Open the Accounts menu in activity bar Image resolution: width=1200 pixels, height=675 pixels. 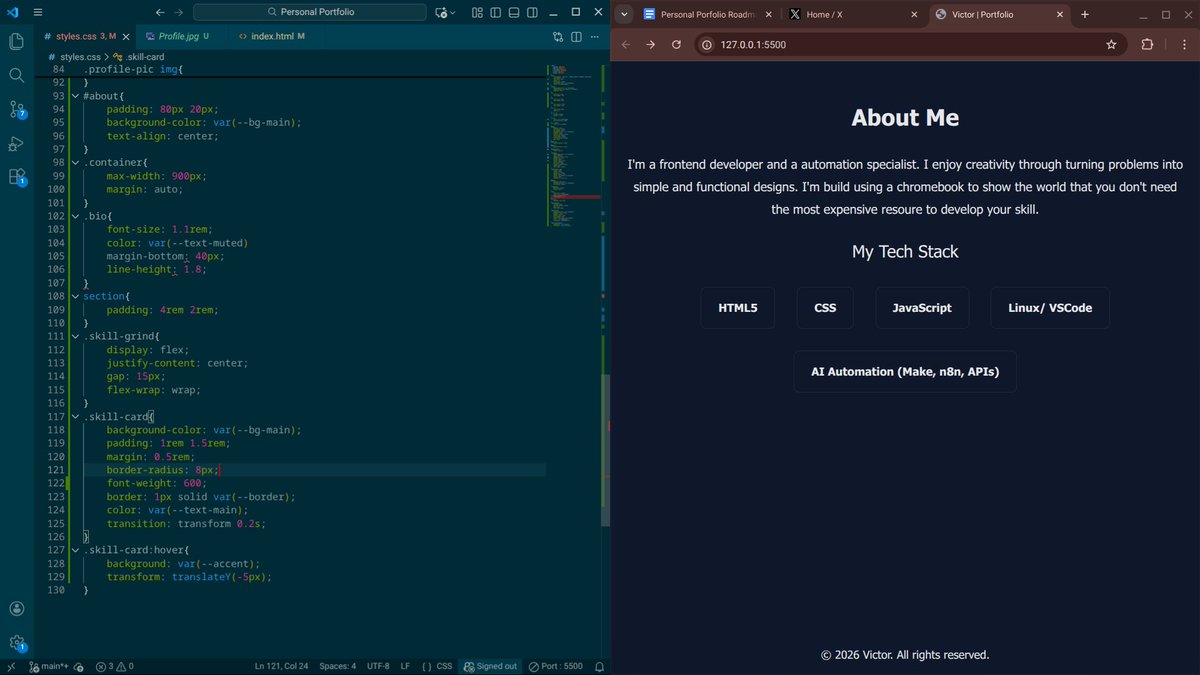pyautogui.click(x=16, y=608)
